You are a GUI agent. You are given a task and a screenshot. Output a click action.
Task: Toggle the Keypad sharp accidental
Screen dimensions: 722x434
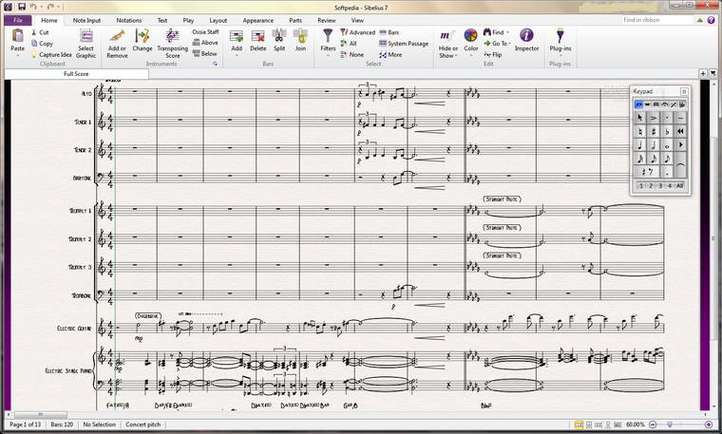pos(653,132)
